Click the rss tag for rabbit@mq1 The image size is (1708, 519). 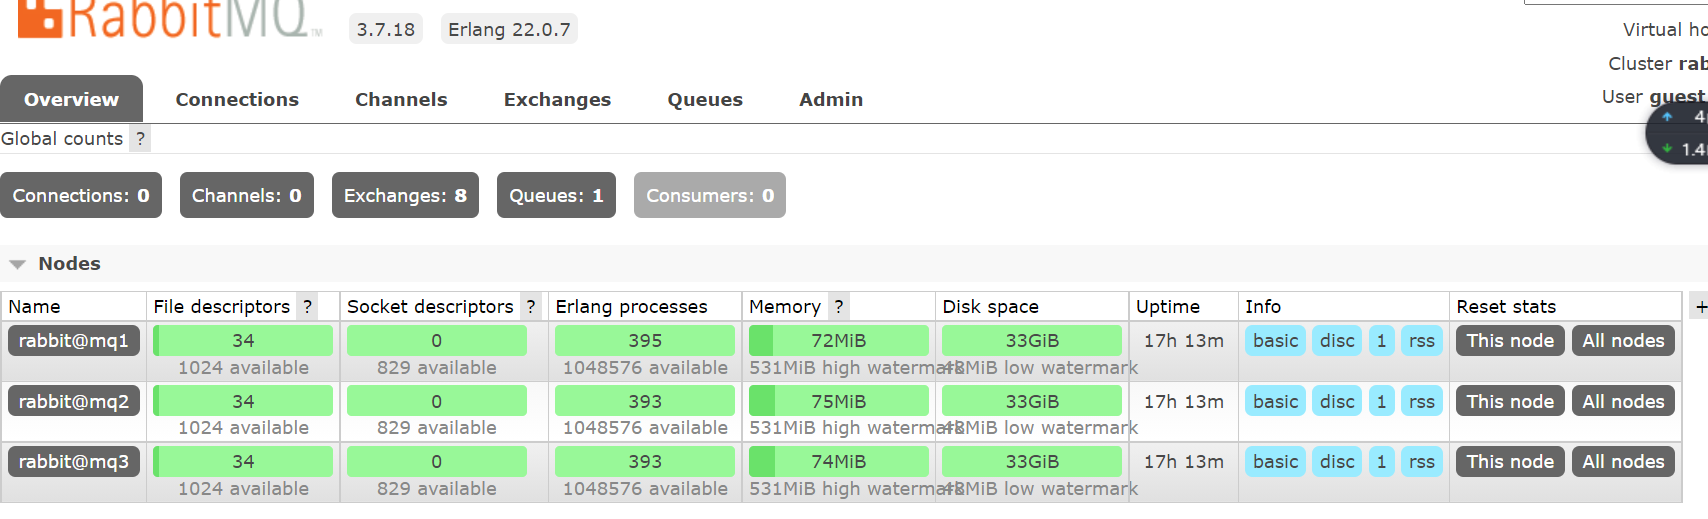(1421, 341)
